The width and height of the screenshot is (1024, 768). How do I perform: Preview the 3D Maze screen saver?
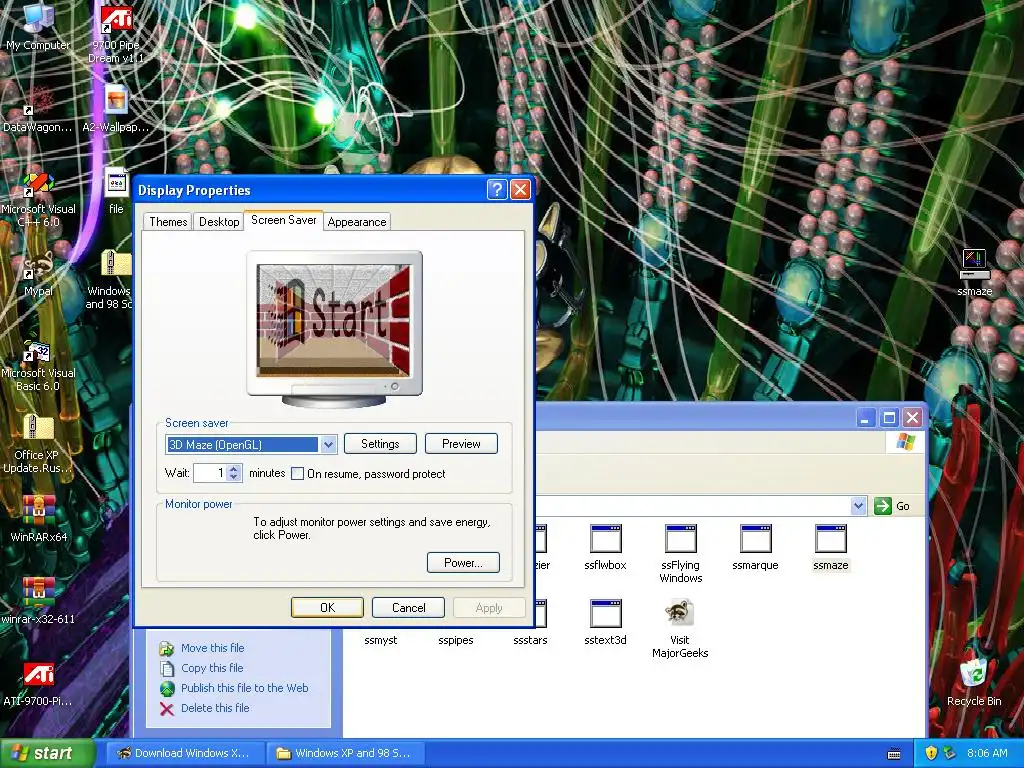click(461, 443)
